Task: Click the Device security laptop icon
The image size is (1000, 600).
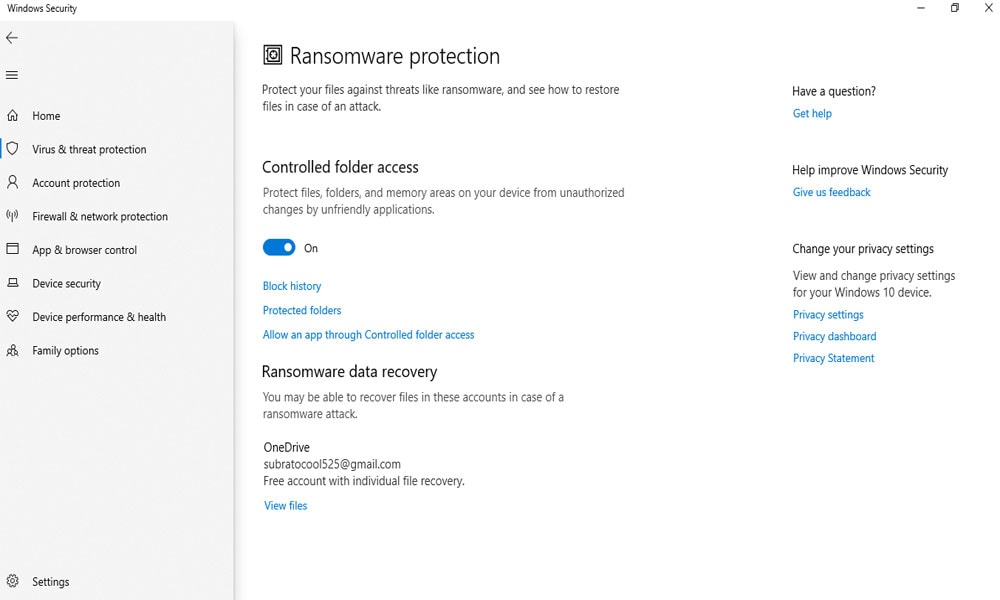Action: [12, 282]
